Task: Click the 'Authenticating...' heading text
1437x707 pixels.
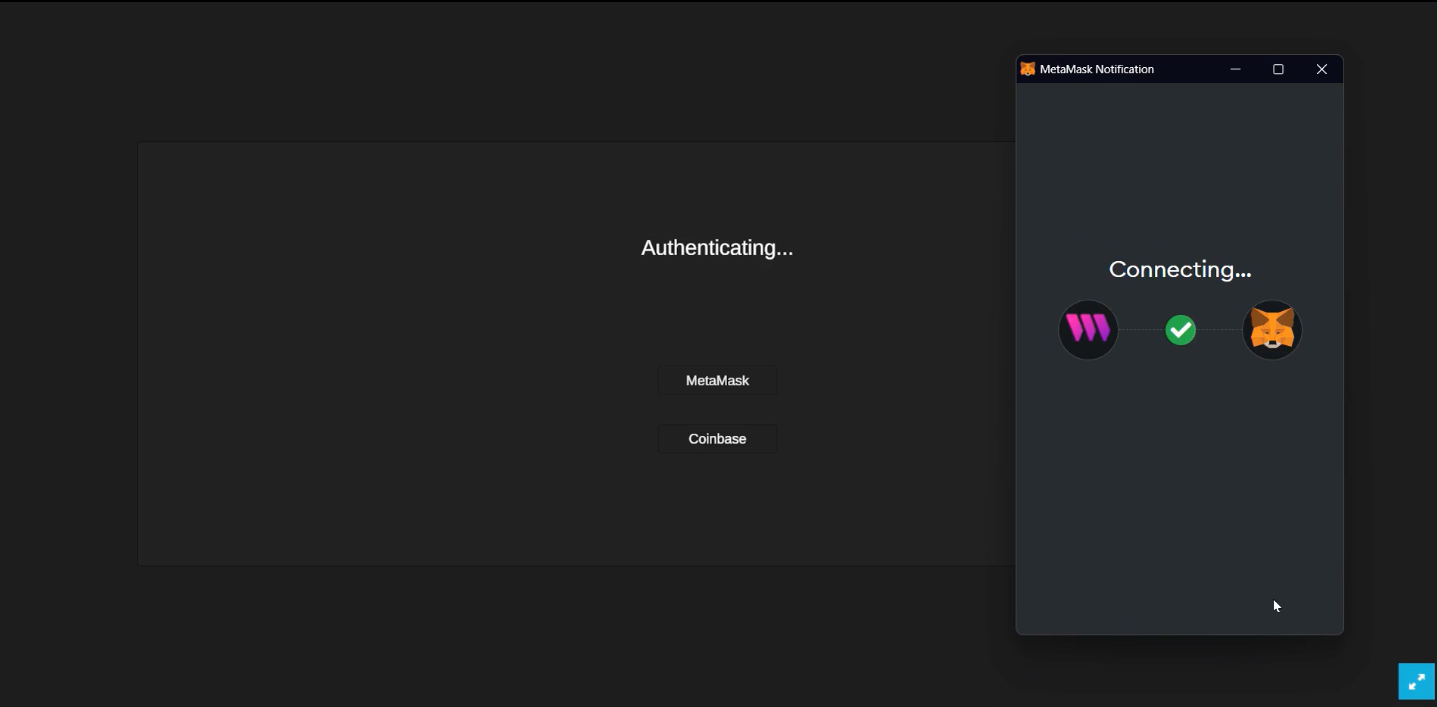Action: click(x=717, y=248)
